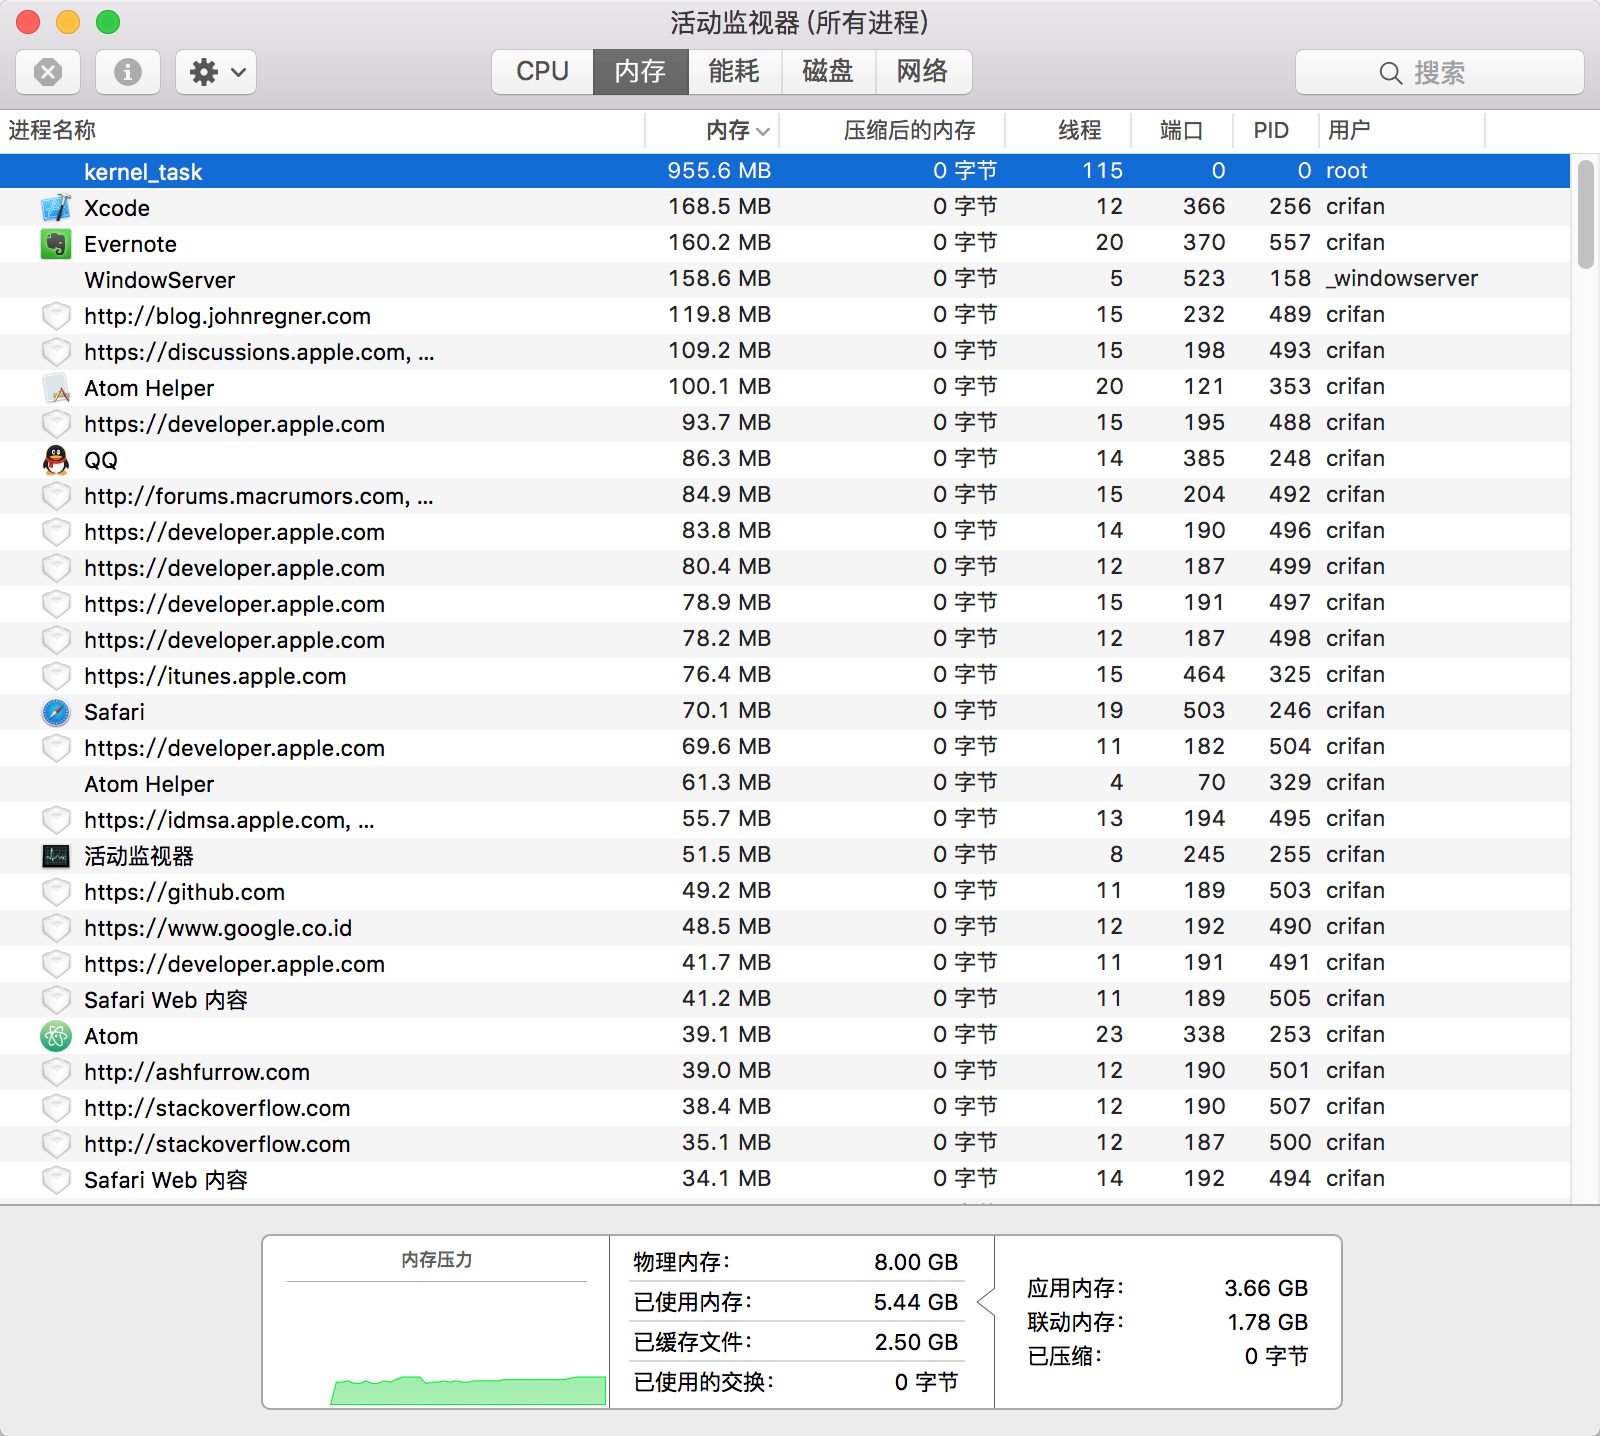This screenshot has height=1436, width=1600.
Task: Click Xcode's 168.5 MB memory value
Action: 719,207
